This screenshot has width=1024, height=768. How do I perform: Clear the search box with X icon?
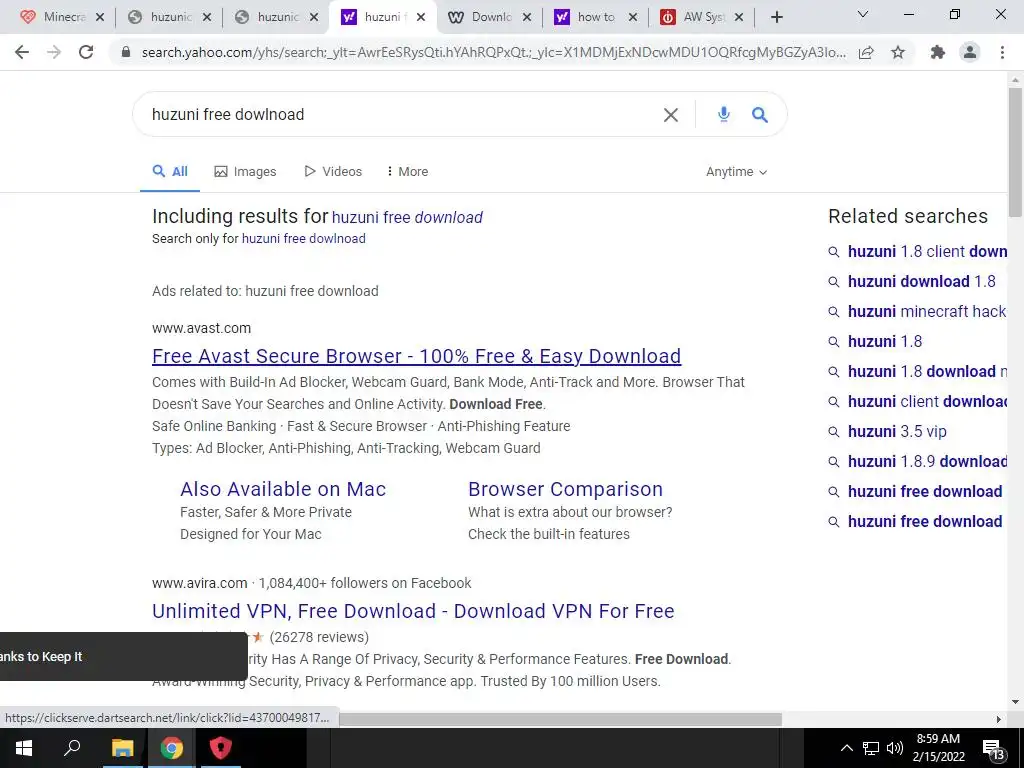pos(671,115)
